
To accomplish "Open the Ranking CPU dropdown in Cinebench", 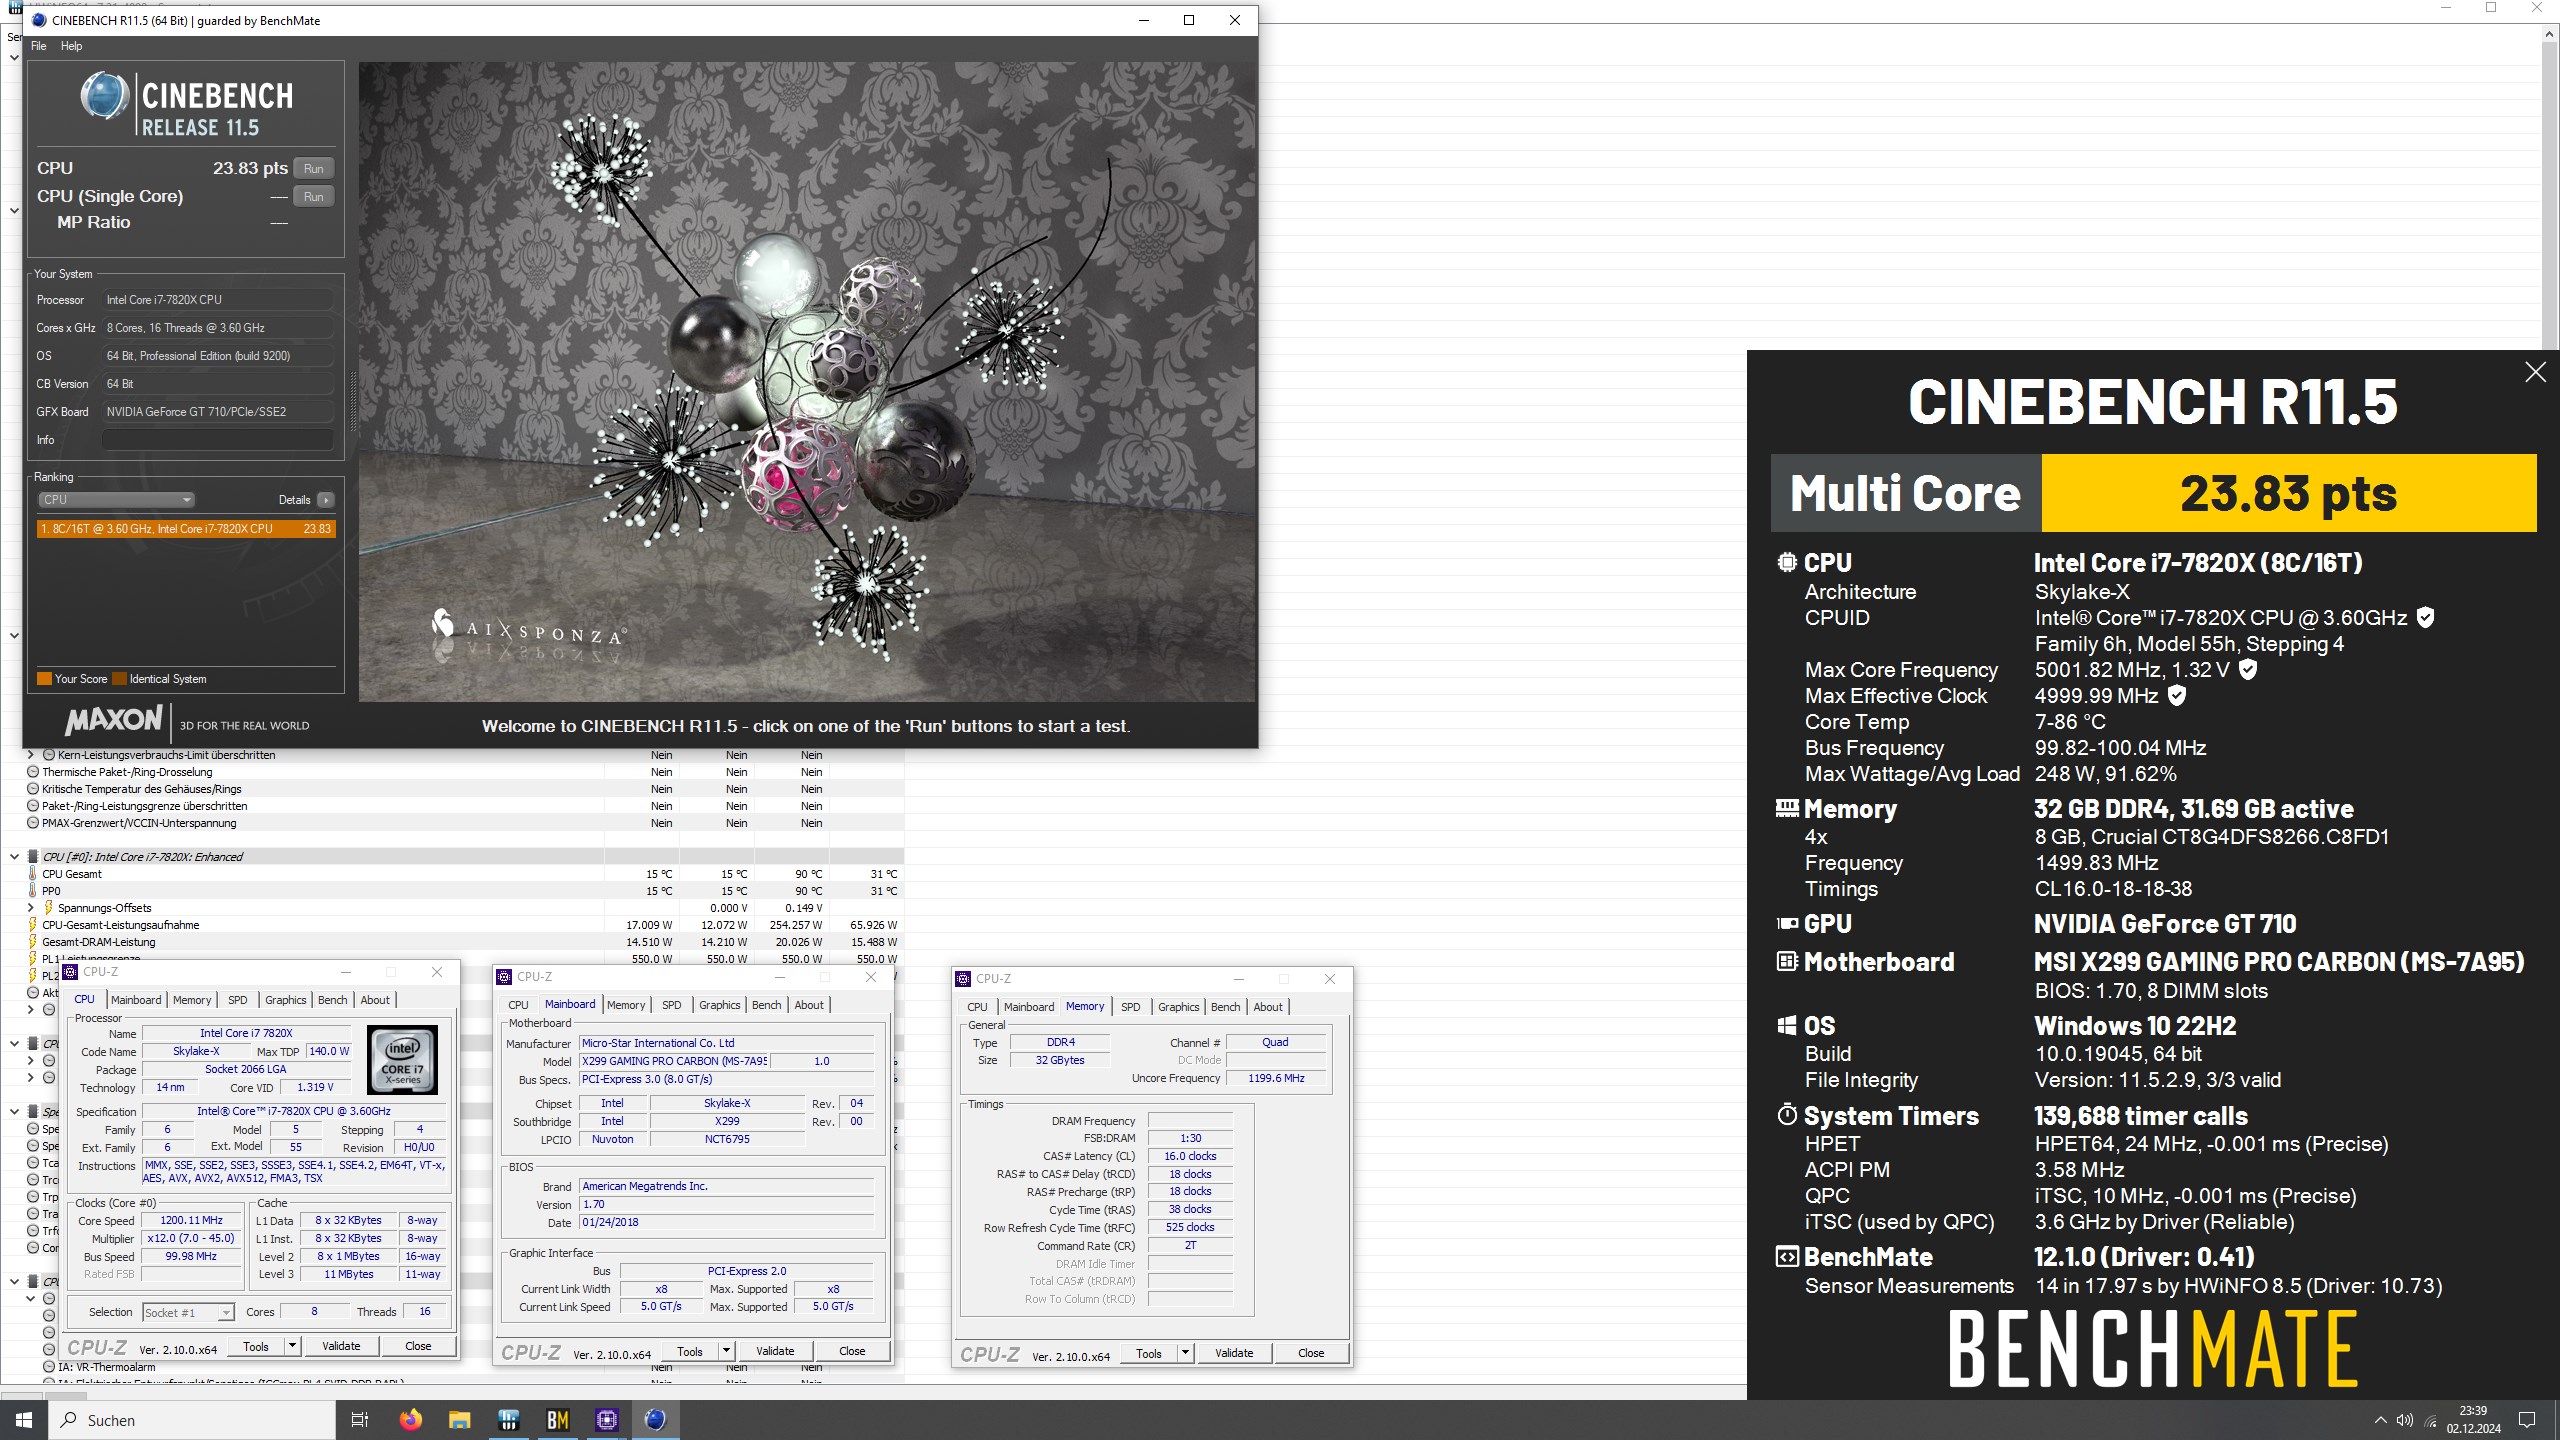I will point(116,500).
